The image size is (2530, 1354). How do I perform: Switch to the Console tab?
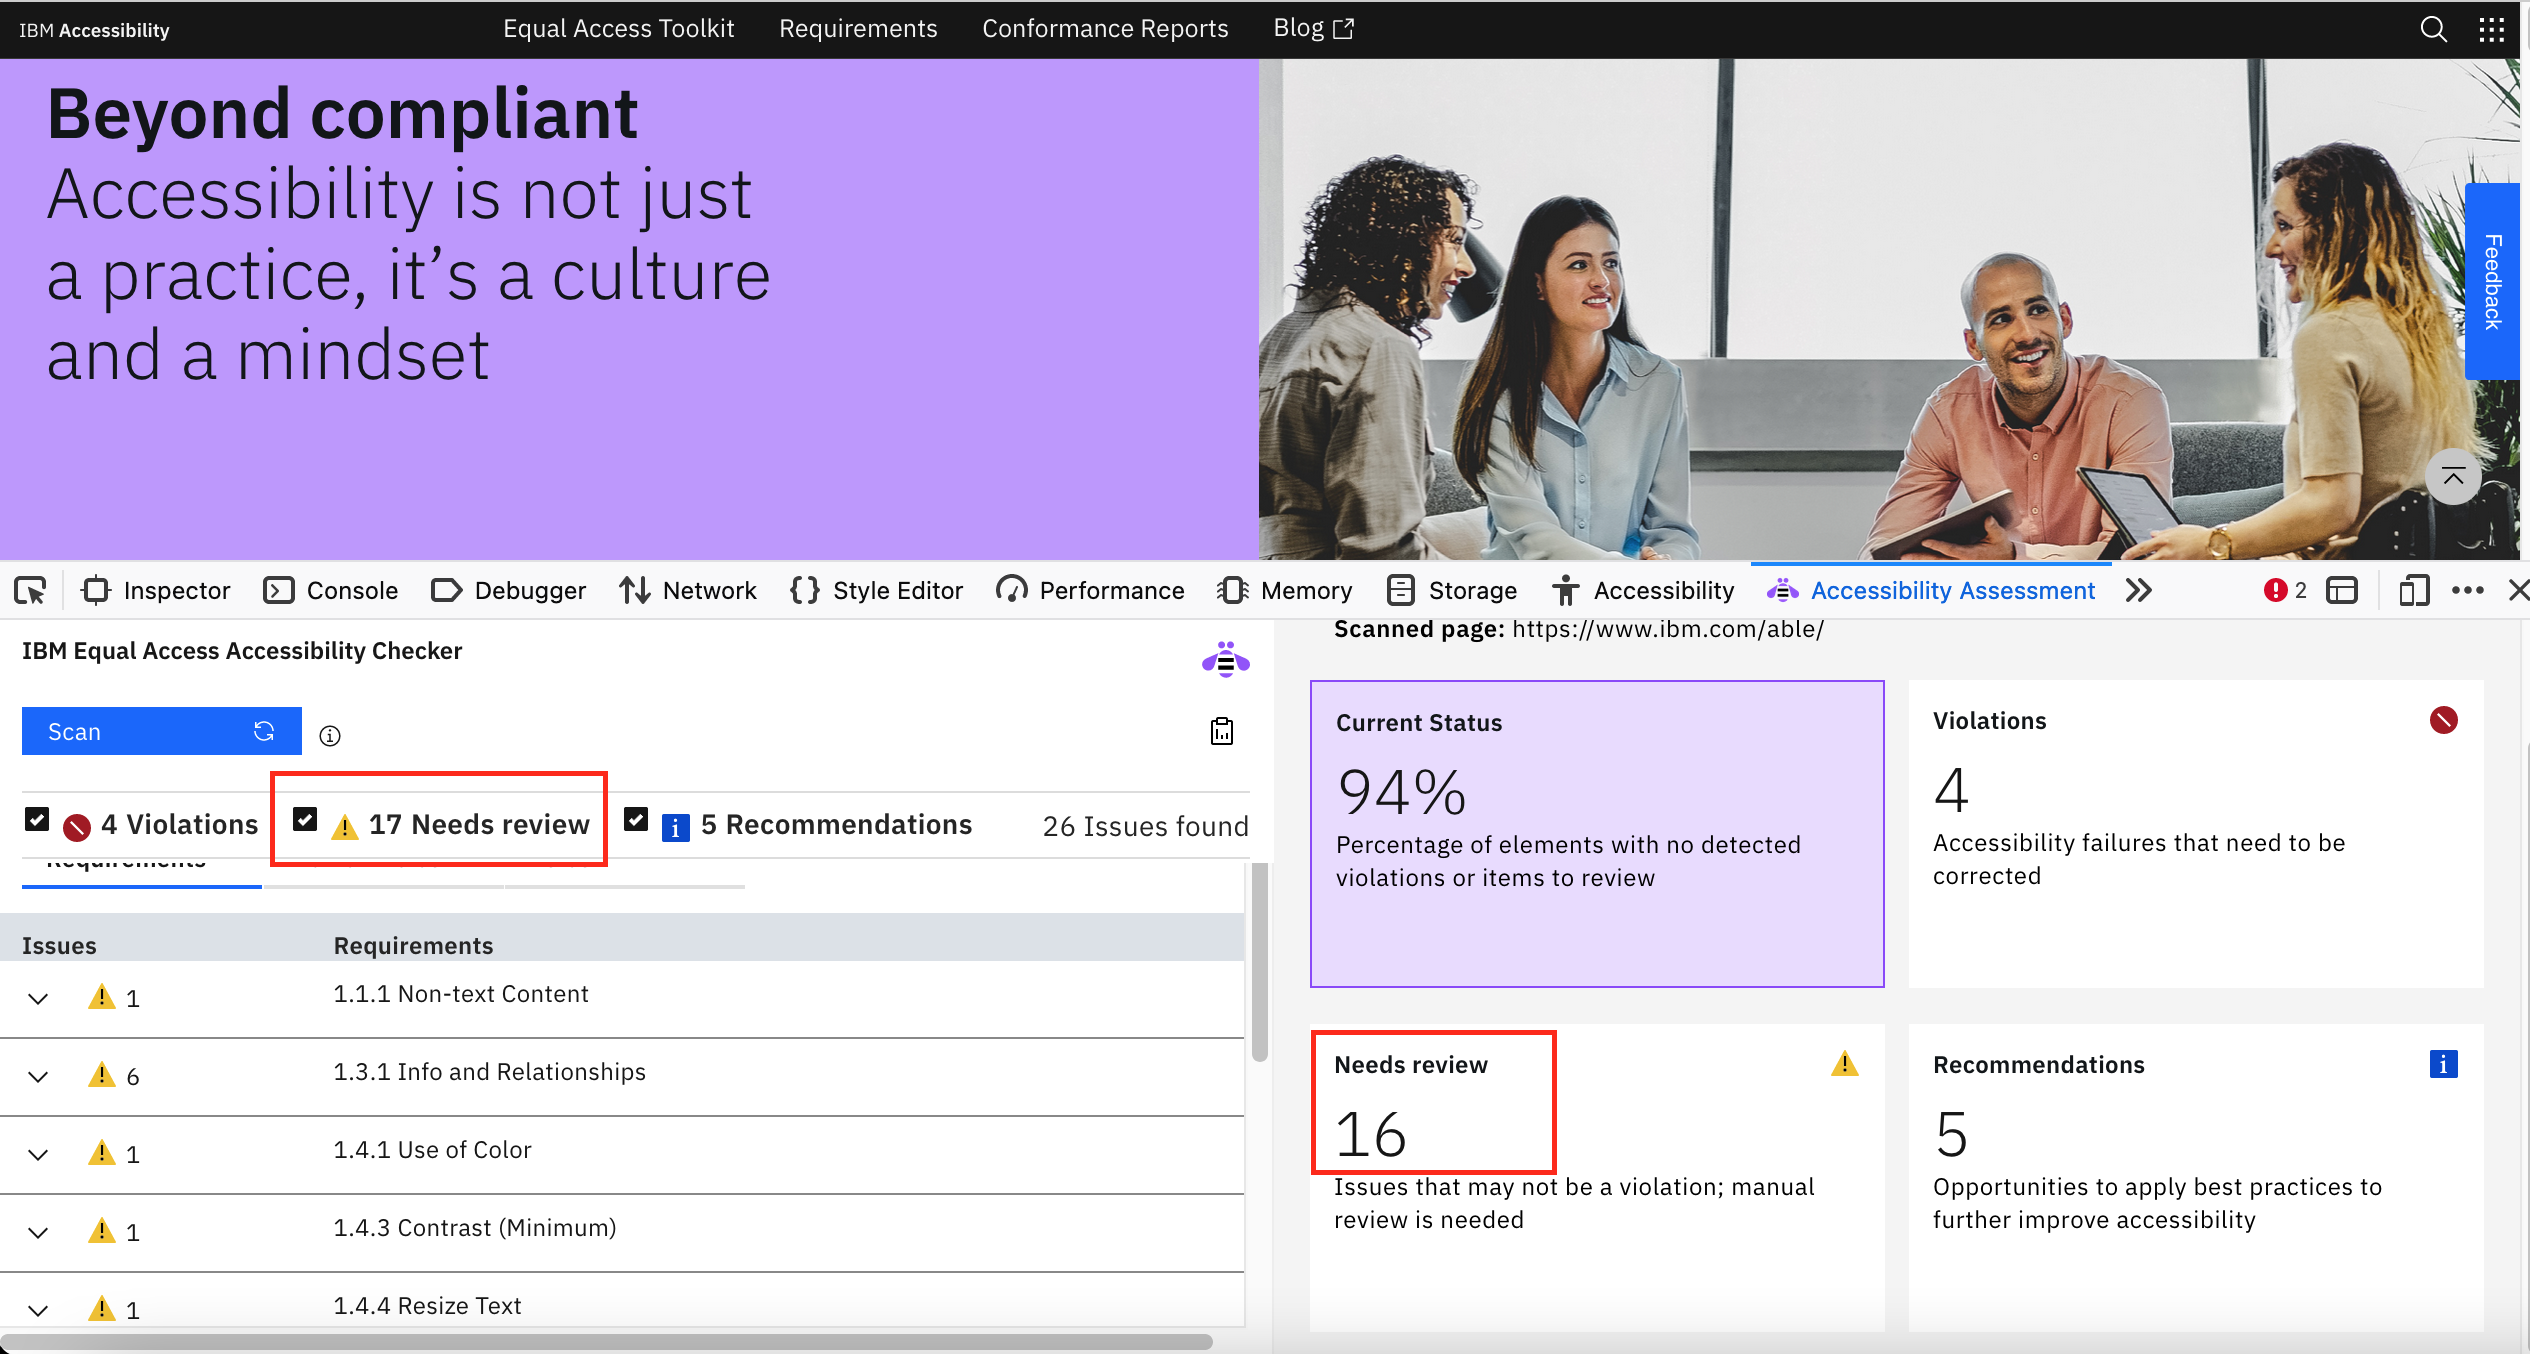coord(331,590)
